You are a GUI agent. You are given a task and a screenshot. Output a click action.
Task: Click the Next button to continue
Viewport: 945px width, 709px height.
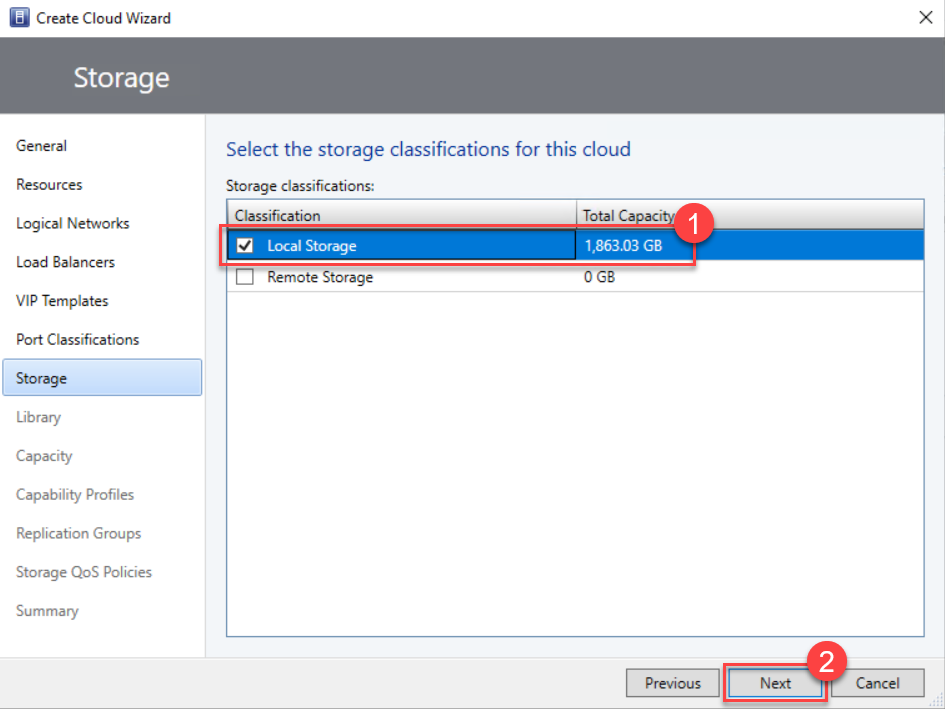775,683
